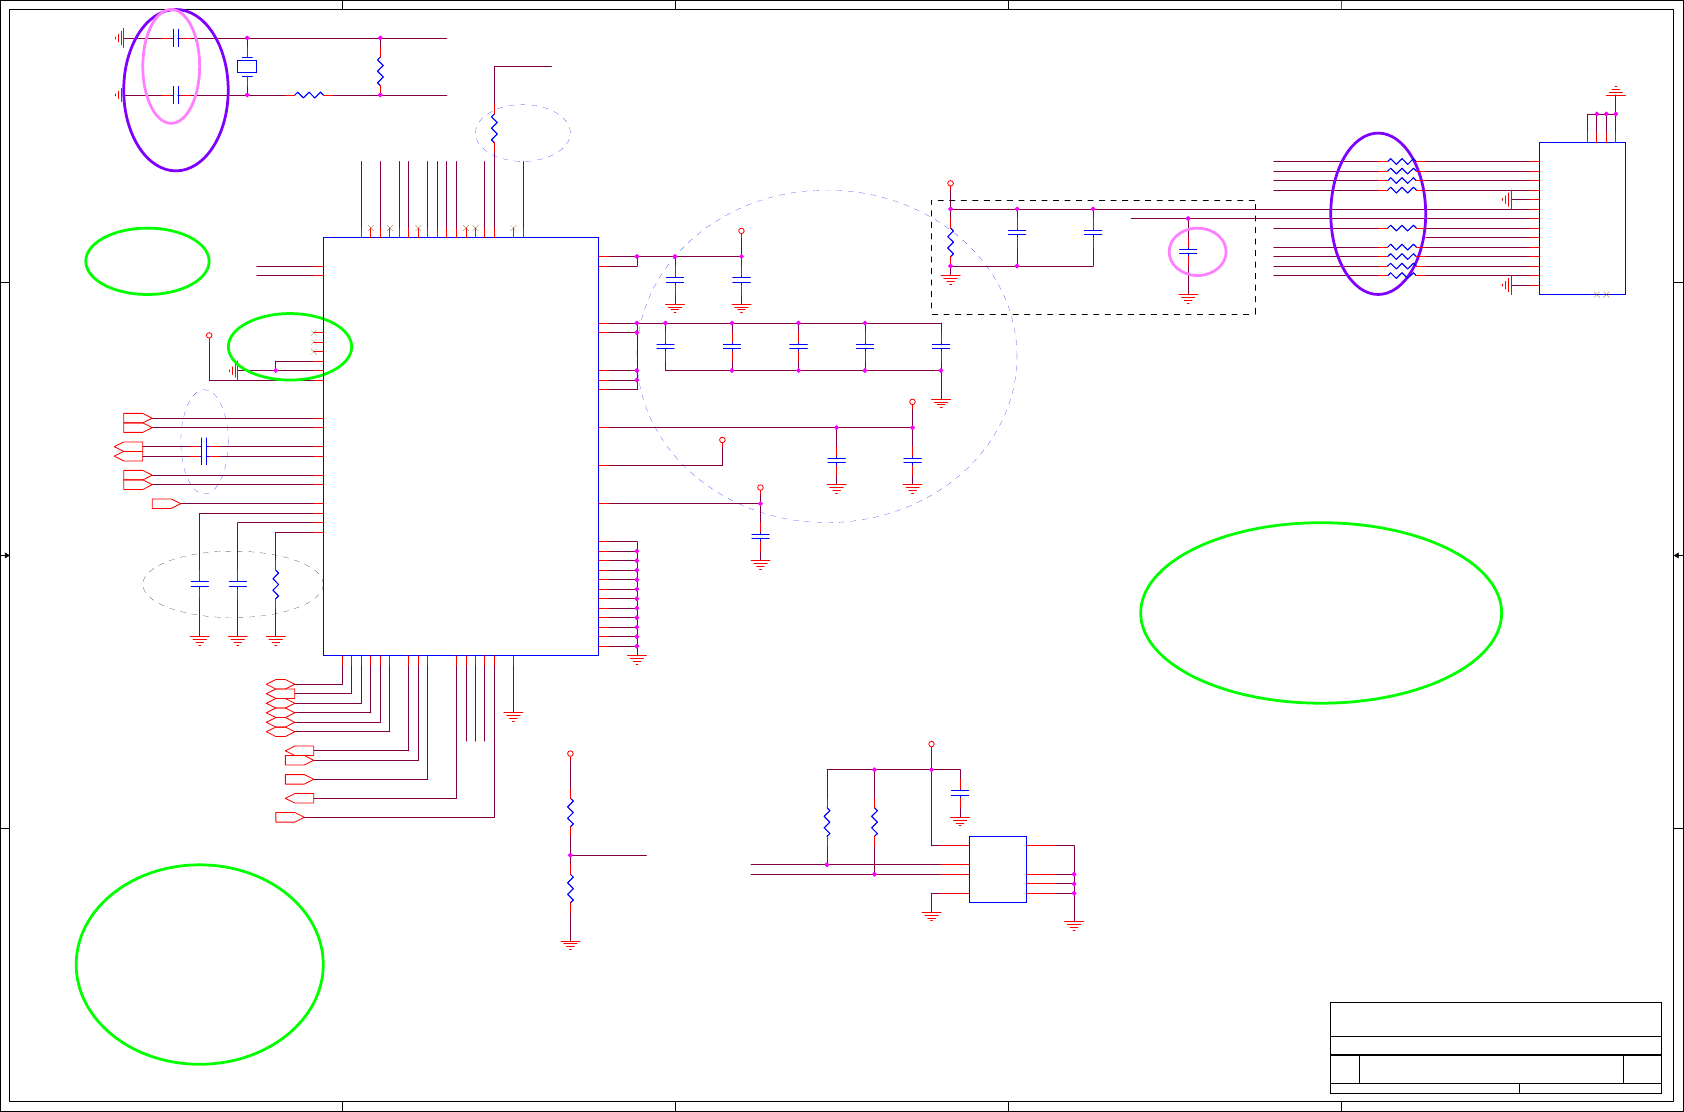1684x1112 pixels.
Task: Select the resistor in the dashed ellipse above the main IC
Action: pyautogui.click(x=494, y=129)
